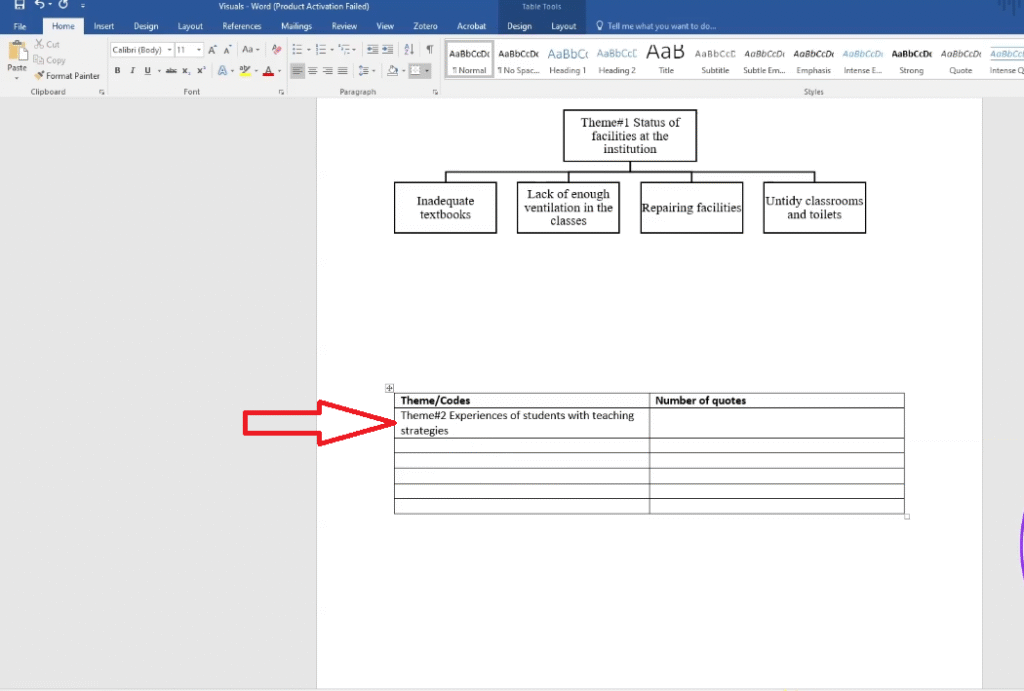Click the Tell me what you want search box
1024x691 pixels.
[660, 26]
